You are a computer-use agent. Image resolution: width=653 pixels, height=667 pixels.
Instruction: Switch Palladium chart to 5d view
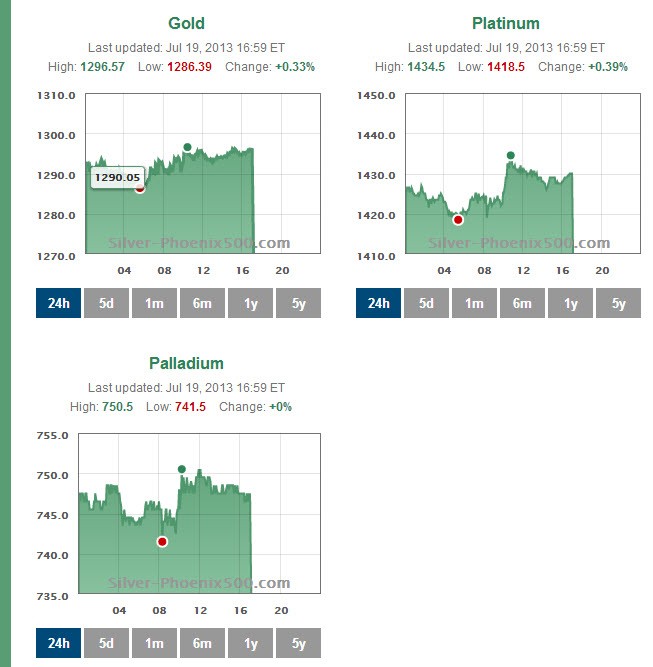[x=106, y=643]
